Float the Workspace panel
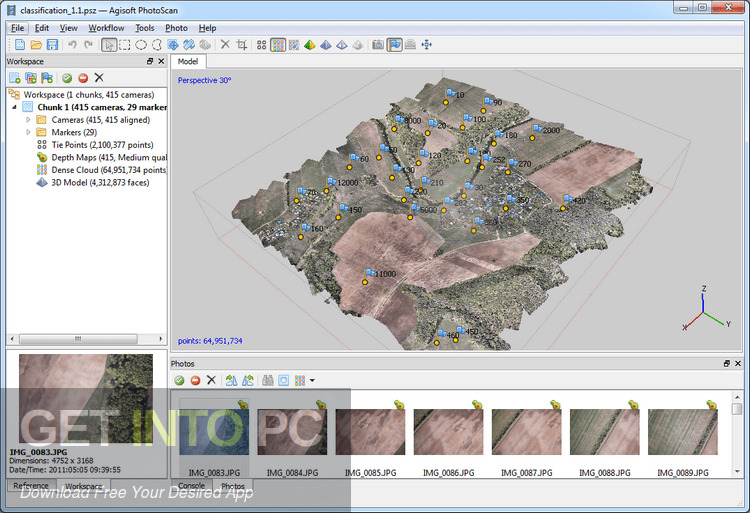Screen dimensions: 750x513 pyautogui.click(x=150, y=61)
